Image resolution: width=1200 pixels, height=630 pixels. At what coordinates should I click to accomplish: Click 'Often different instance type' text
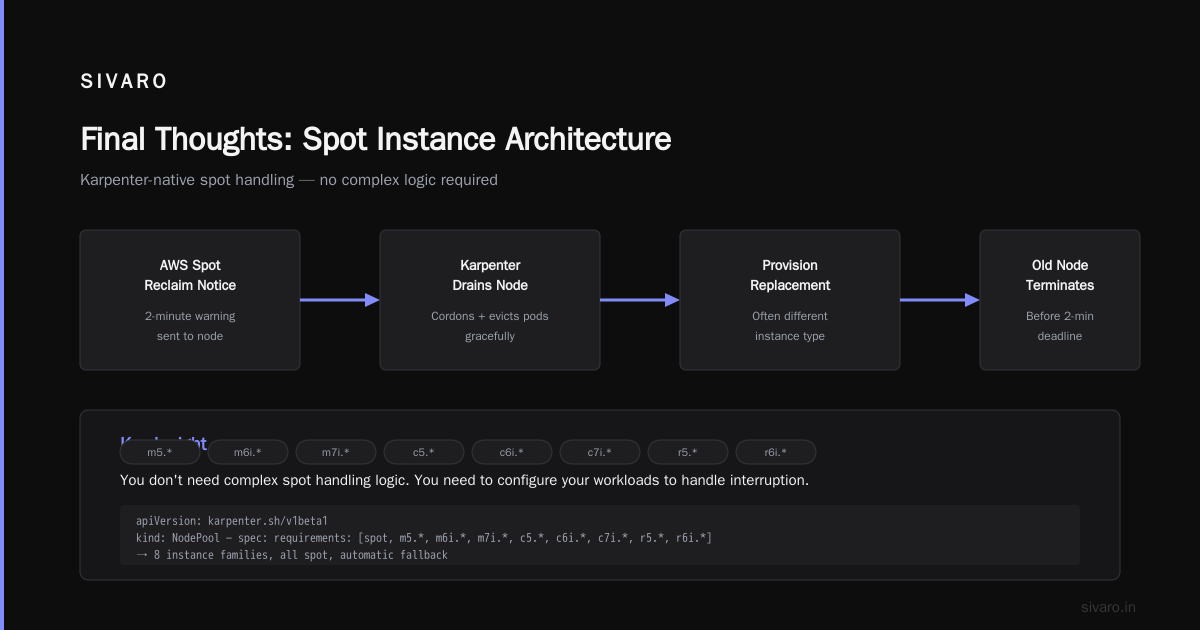click(x=790, y=326)
